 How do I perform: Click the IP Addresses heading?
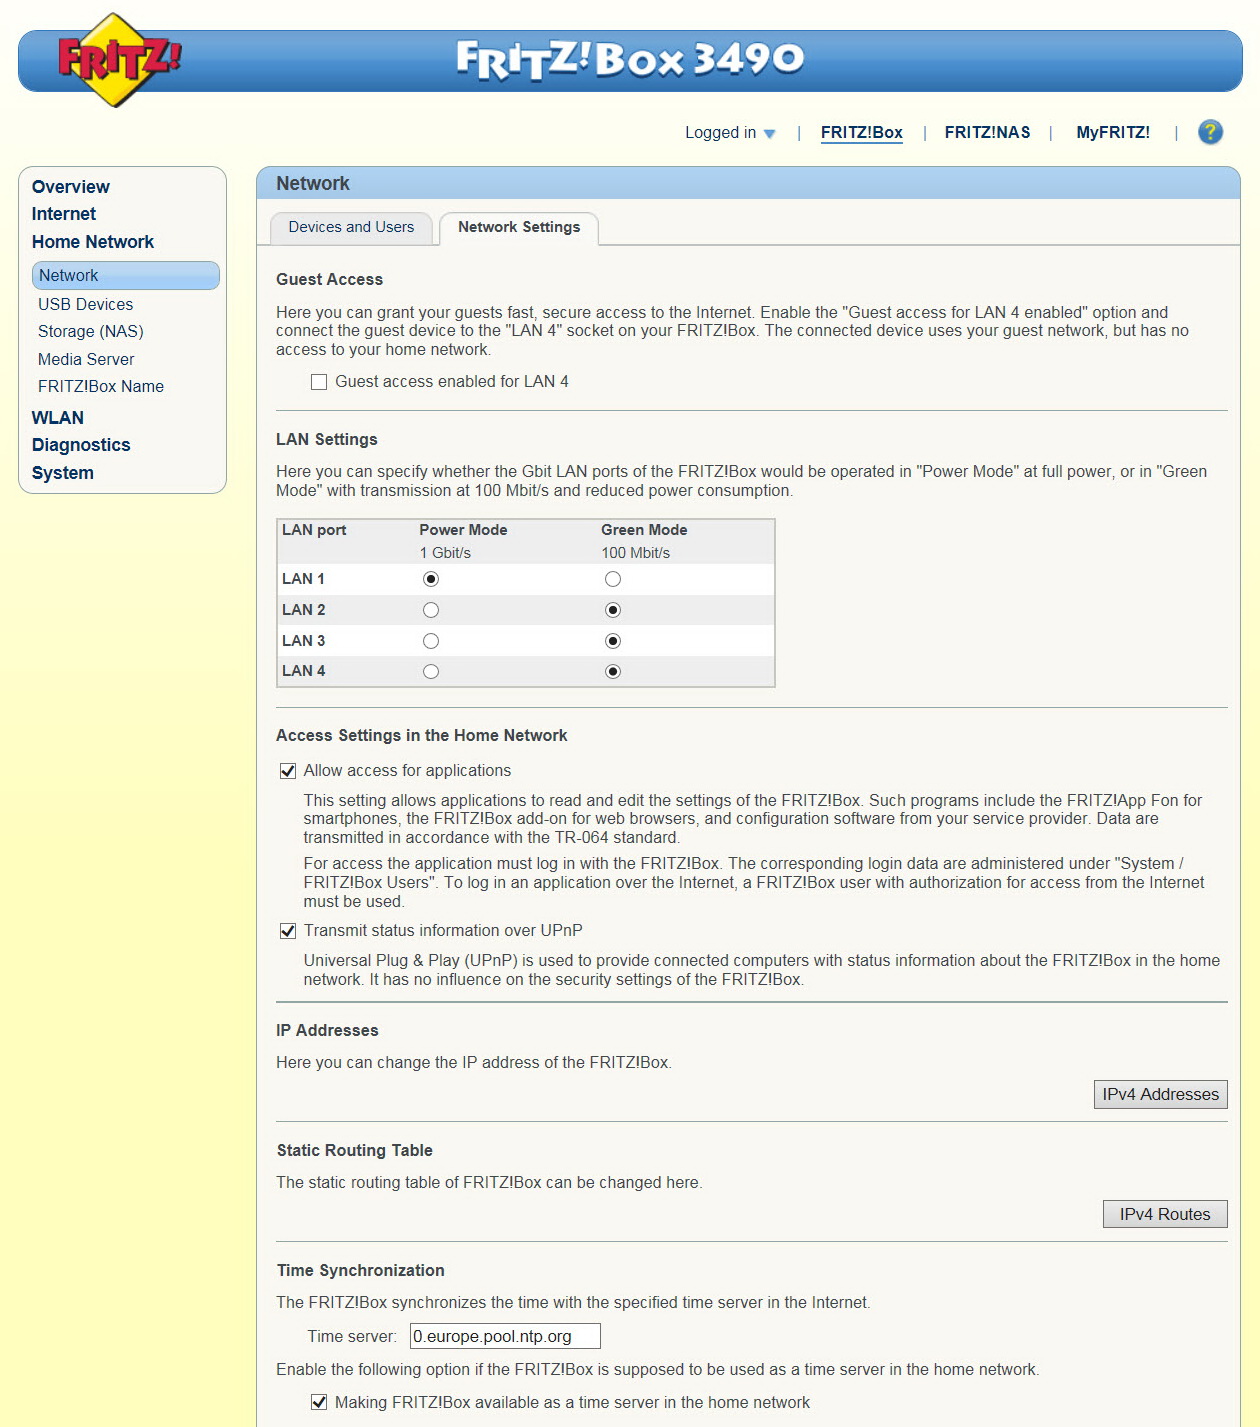327,1030
